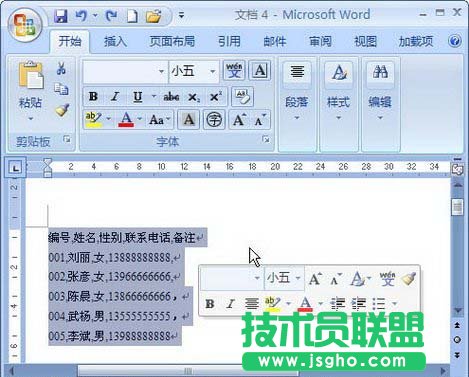The height and width of the screenshot is (377, 469).
Task: Shrink font size in ribbon
Action: click(x=260, y=119)
